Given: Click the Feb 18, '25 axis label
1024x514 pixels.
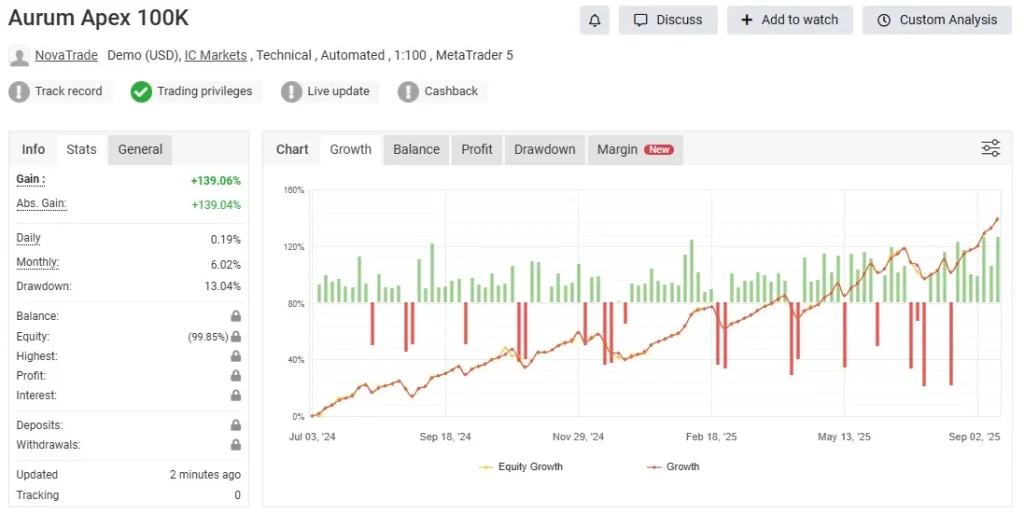Looking at the screenshot, I should click(711, 436).
